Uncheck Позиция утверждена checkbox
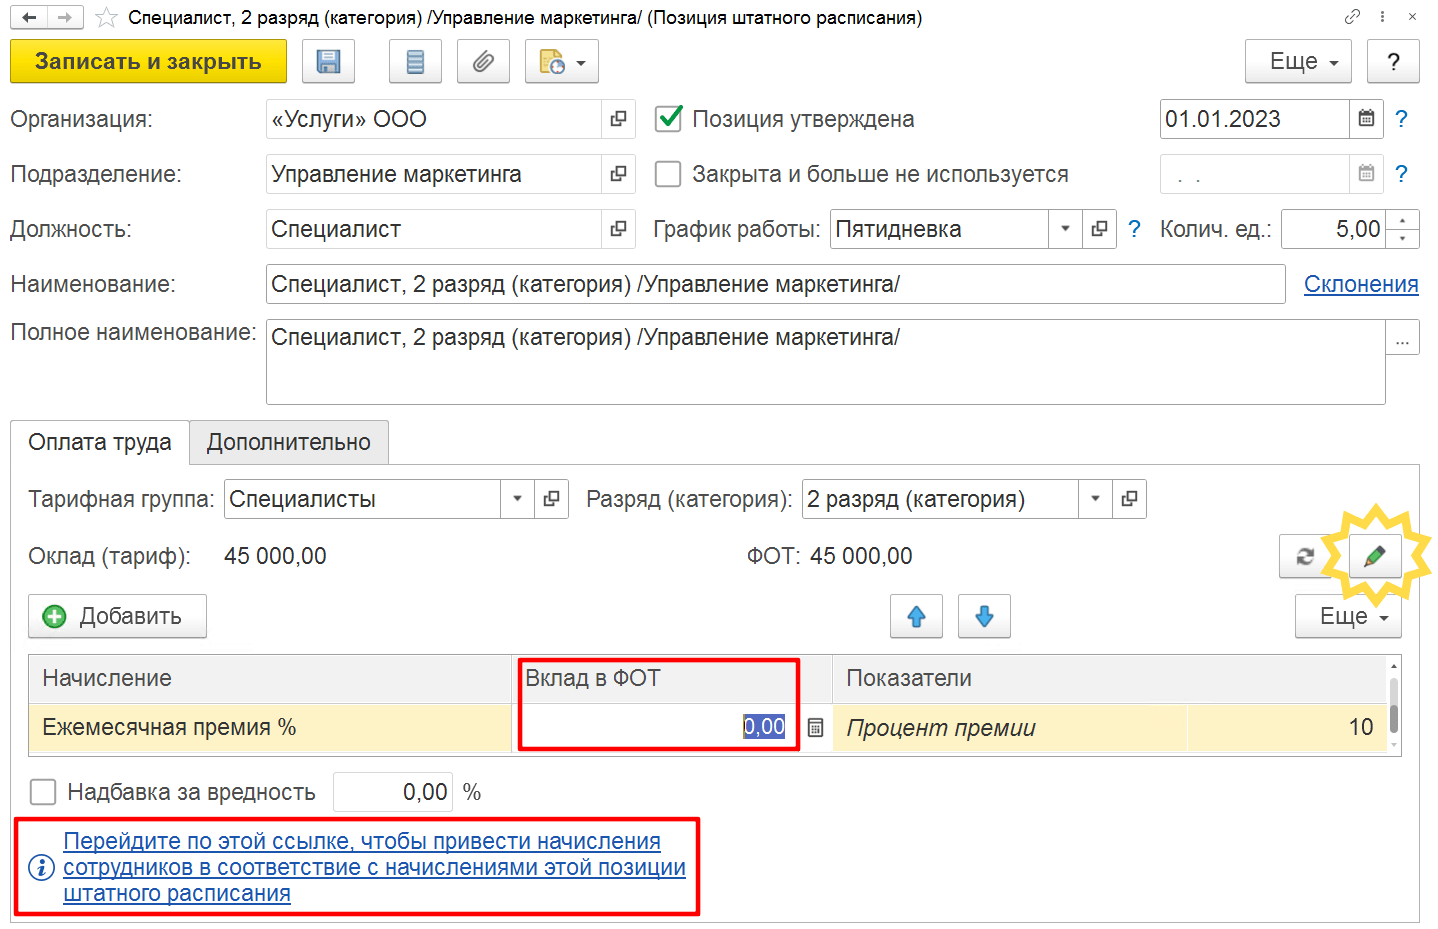 (668, 119)
